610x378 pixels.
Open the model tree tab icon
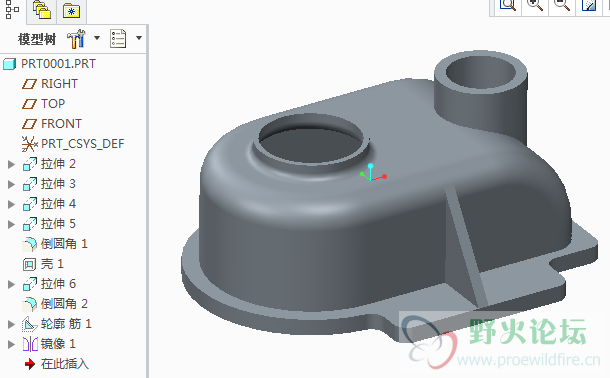(x=12, y=9)
